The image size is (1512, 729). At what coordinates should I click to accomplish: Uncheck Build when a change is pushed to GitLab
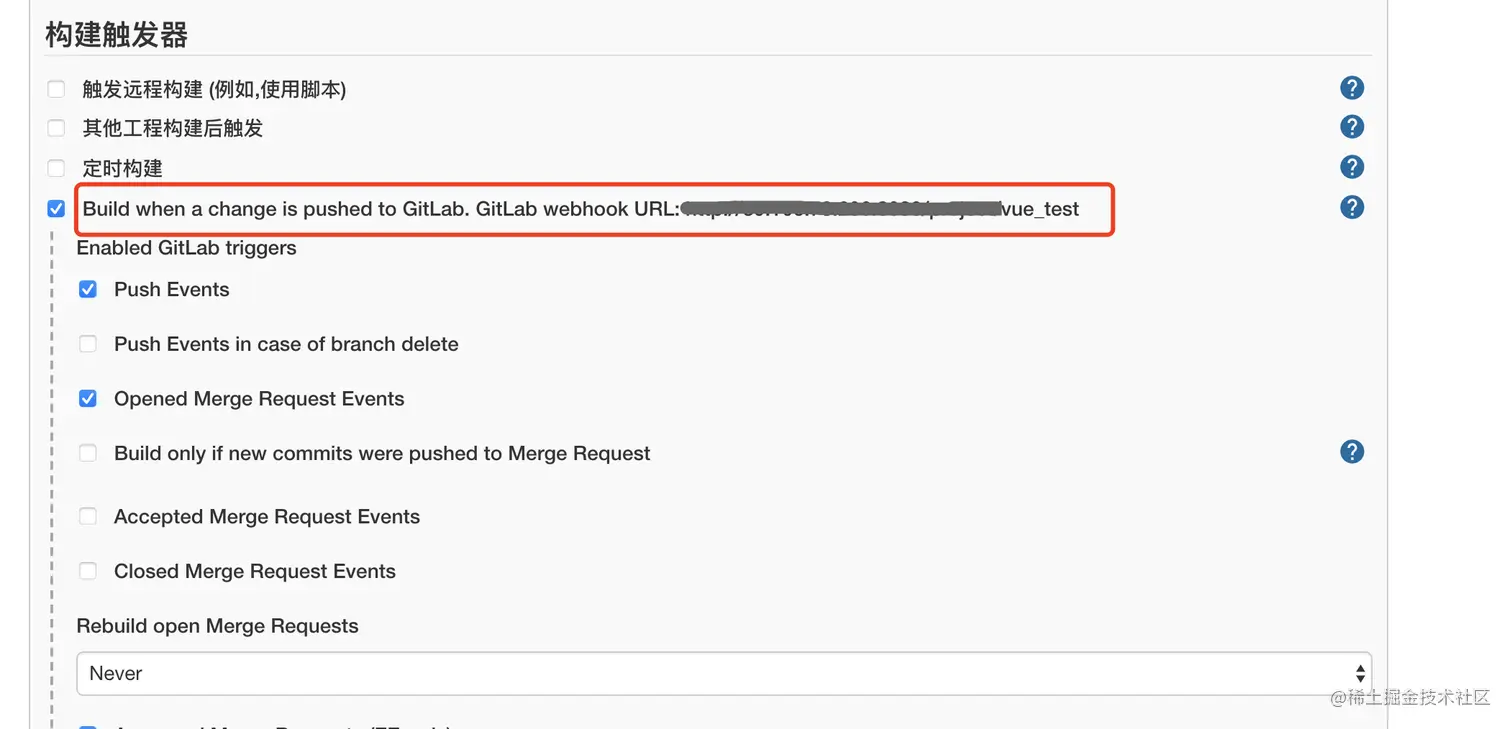[57, 209]
